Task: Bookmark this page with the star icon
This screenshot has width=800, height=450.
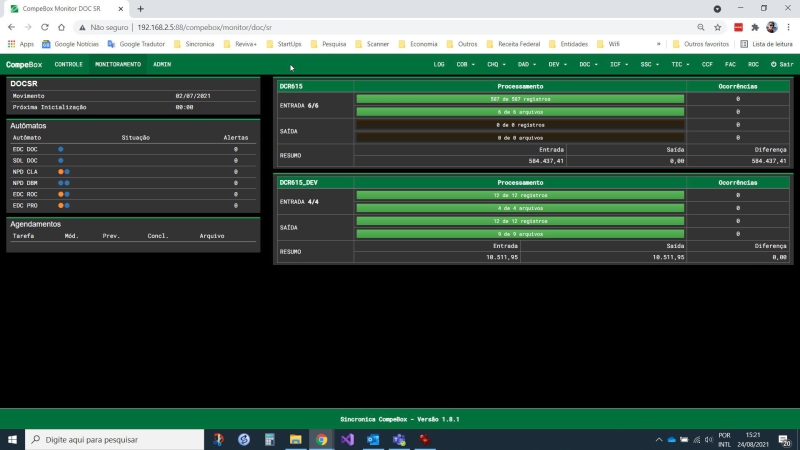Action: pyautogui.click(x=717, y=27)
